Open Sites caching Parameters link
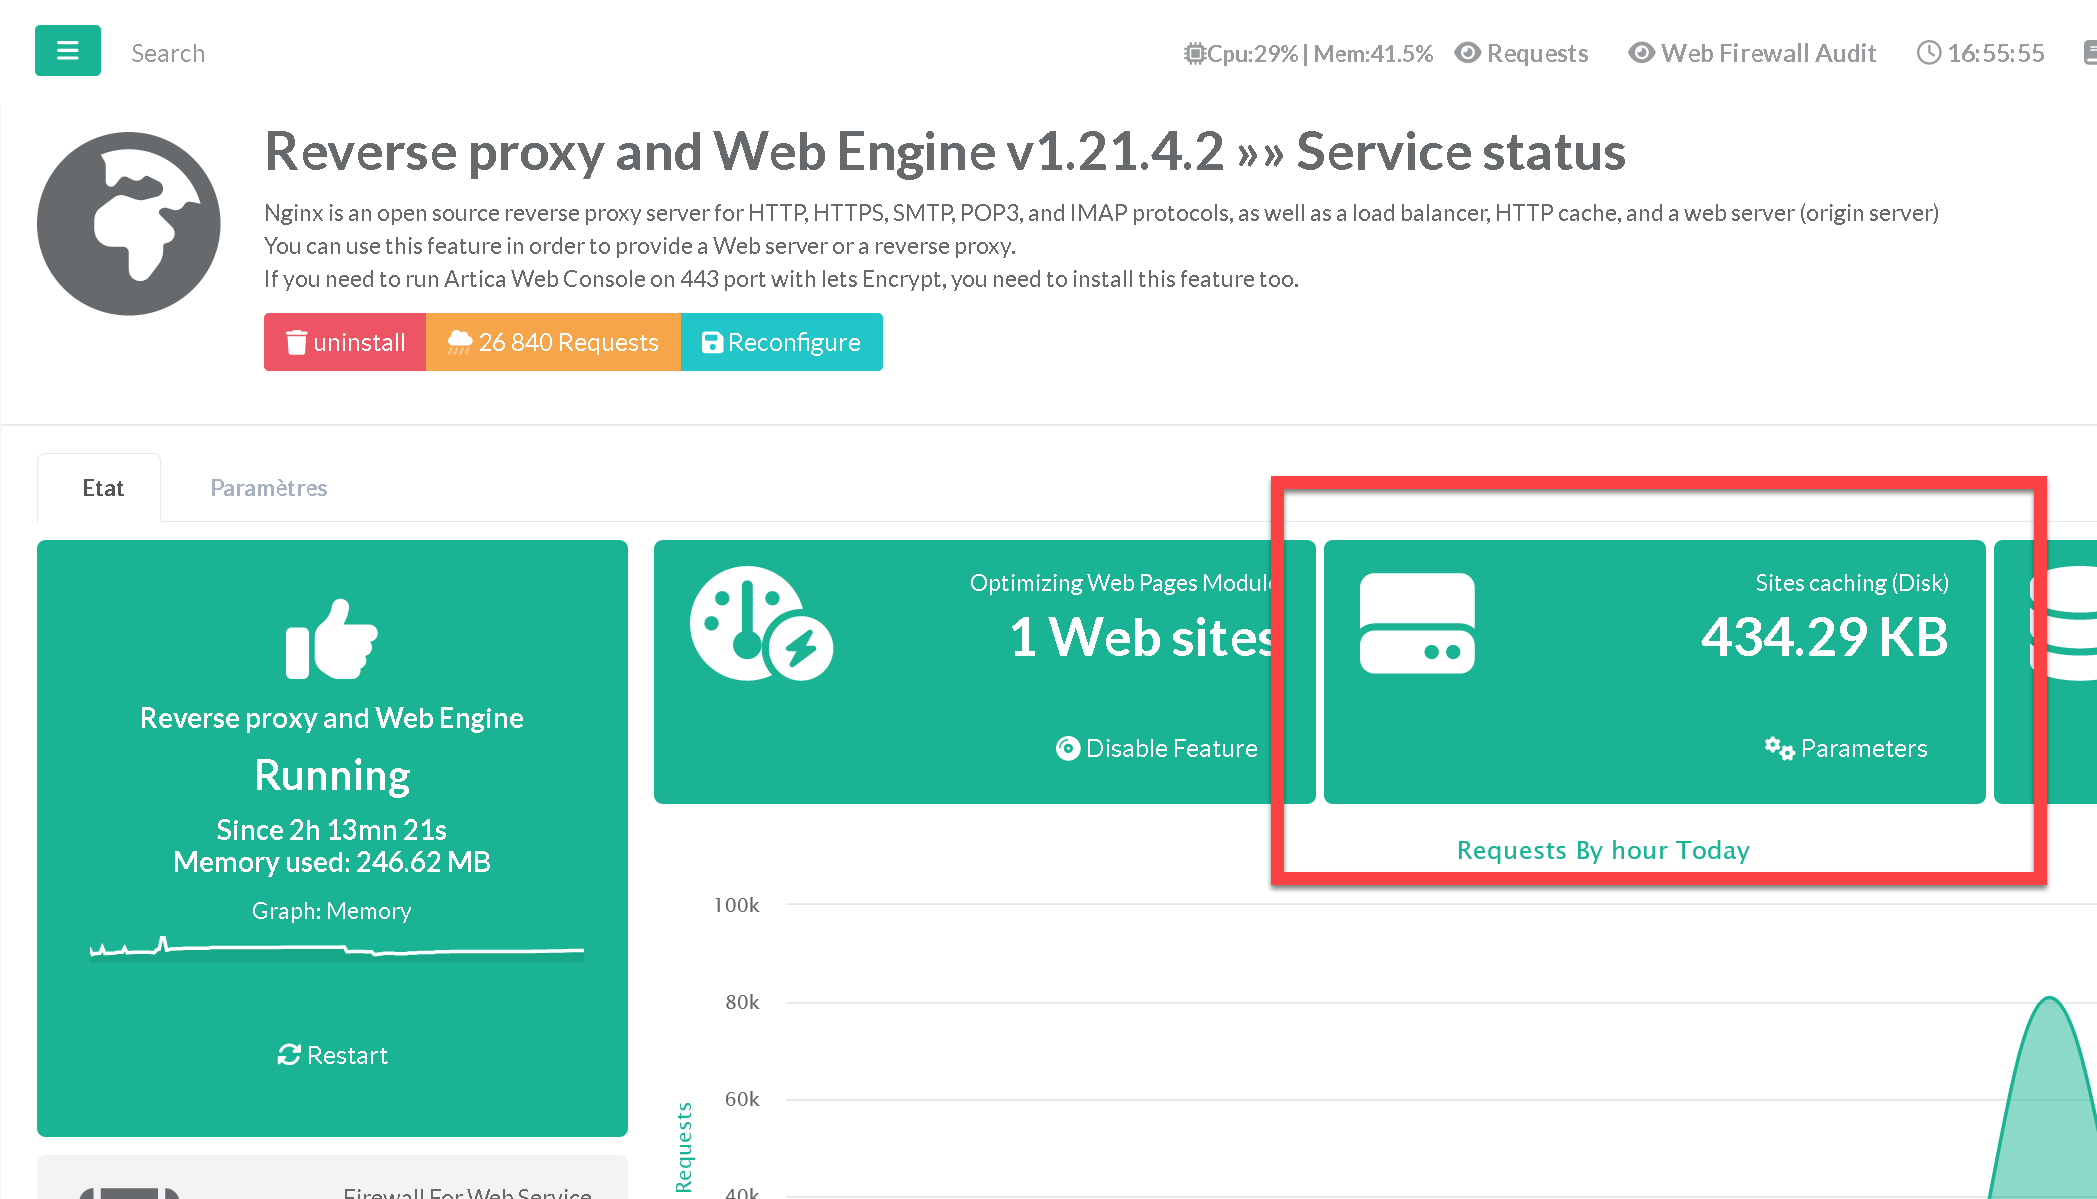This screenshot has width=2097, height=1199. [x=1846, y=748]
